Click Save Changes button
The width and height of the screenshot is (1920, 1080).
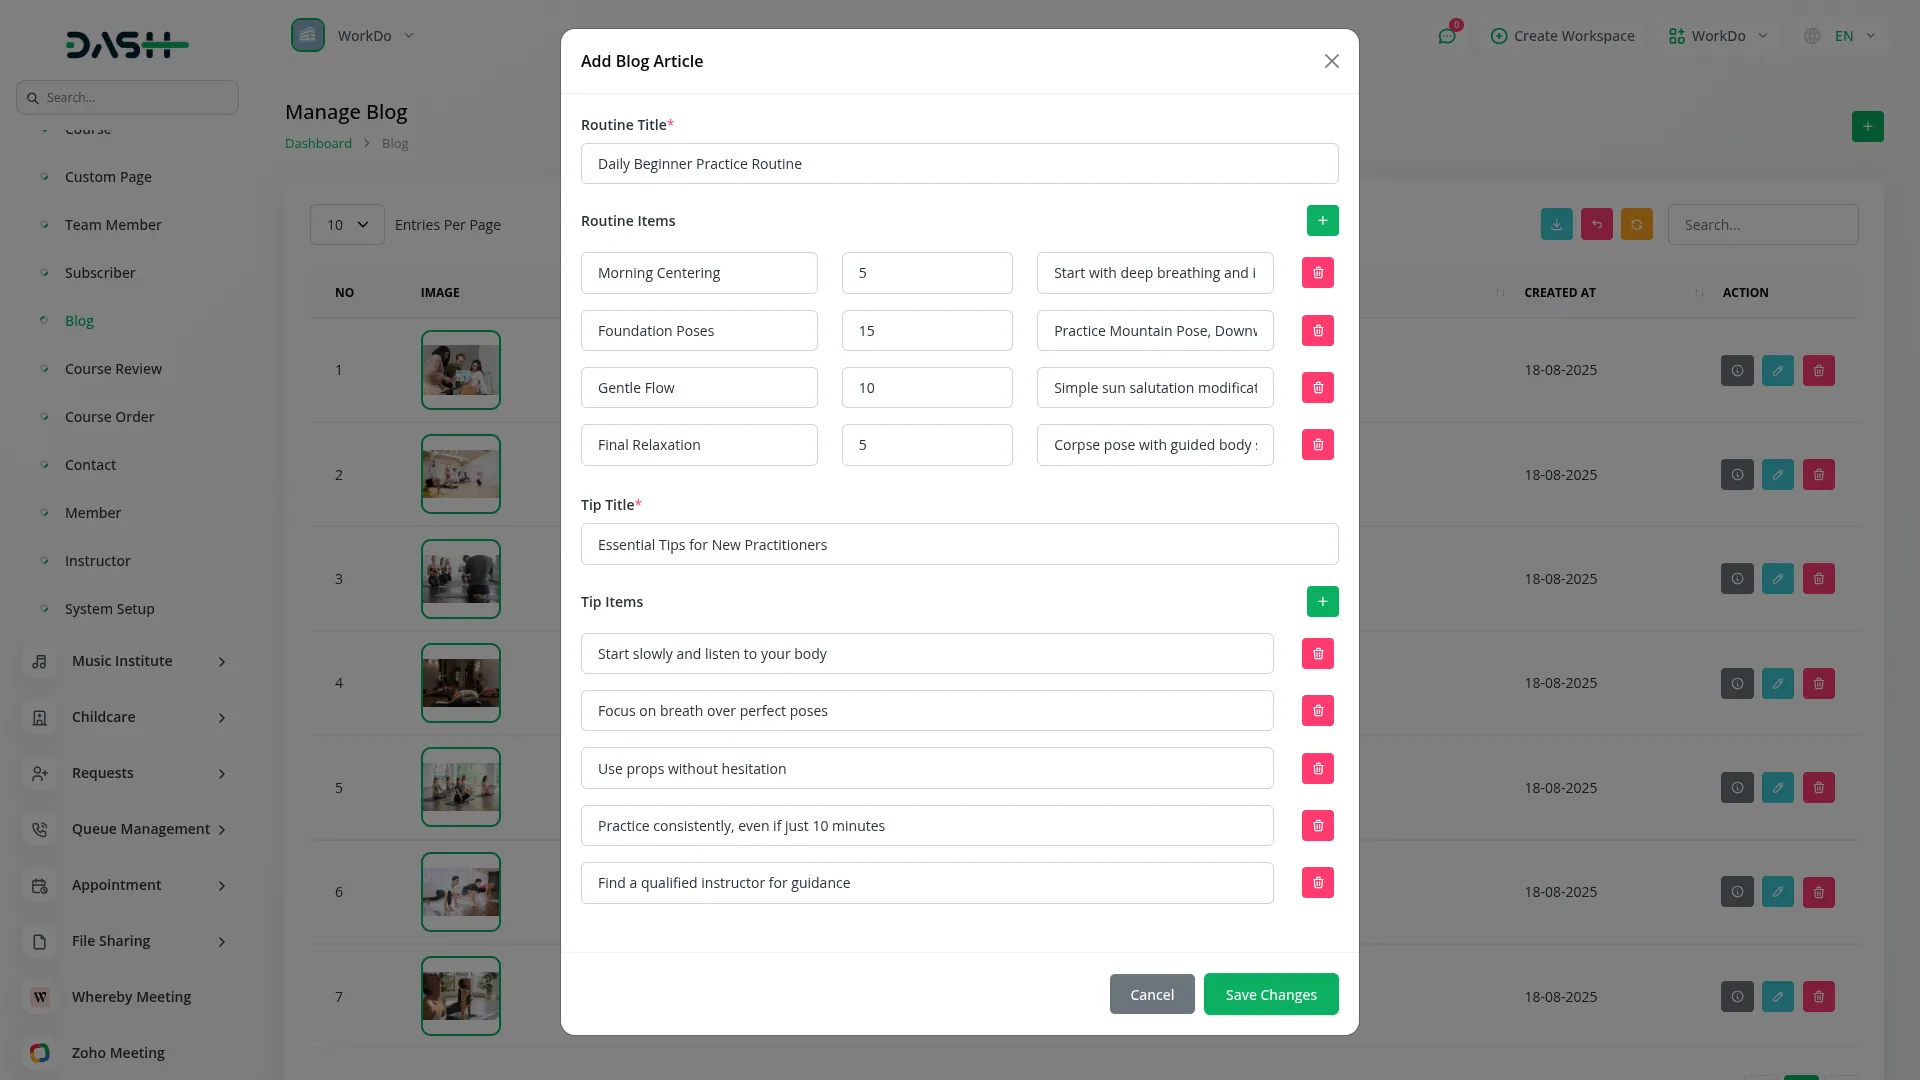[x=1270, y=995]
